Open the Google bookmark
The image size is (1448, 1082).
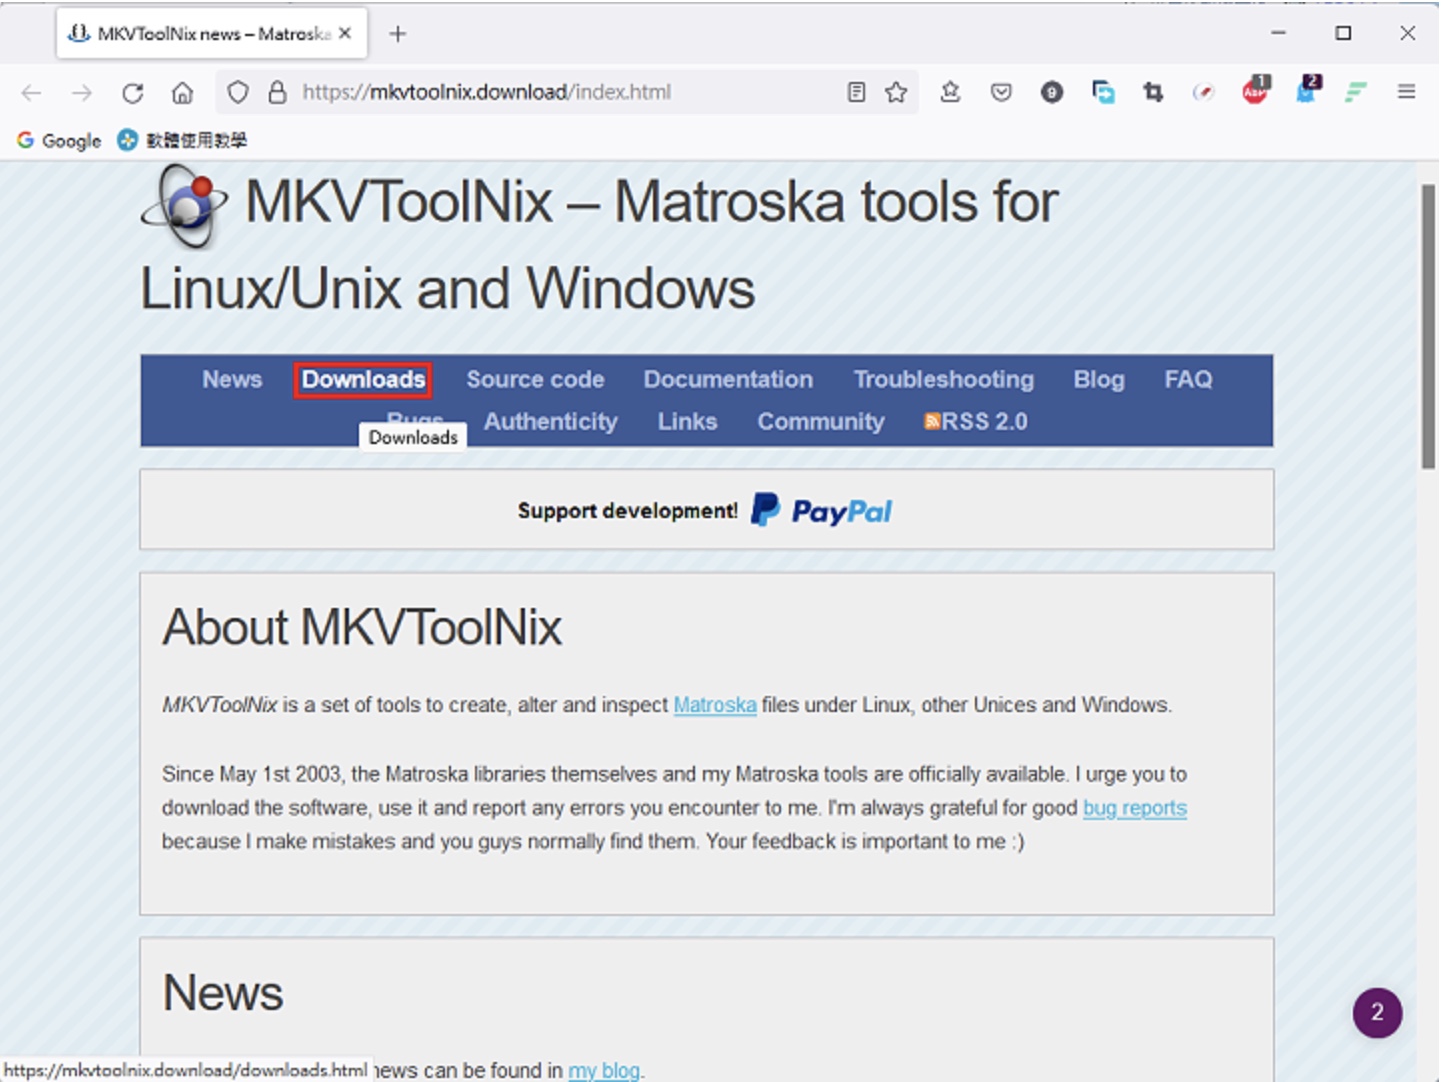[59, 140]
